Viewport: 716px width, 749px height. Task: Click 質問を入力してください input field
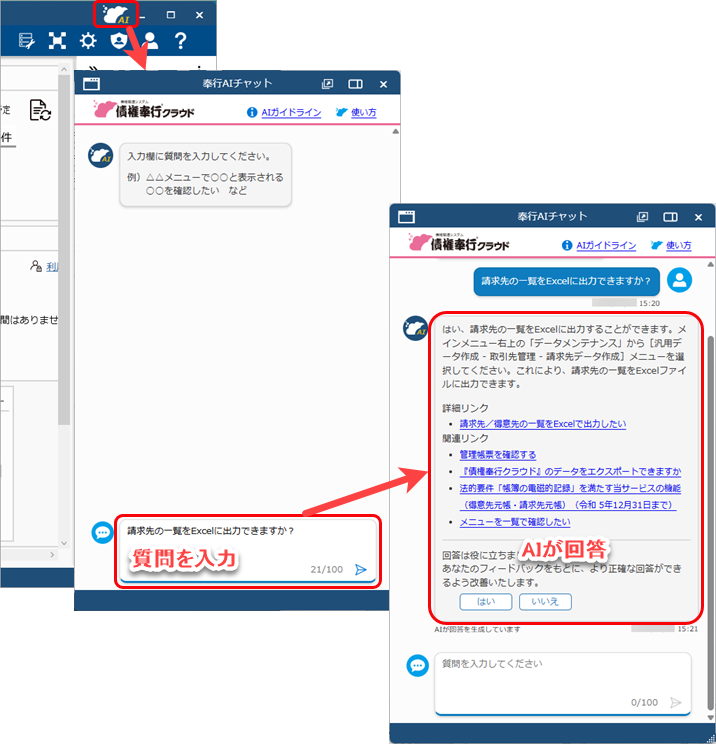click(x=563, y=684)
